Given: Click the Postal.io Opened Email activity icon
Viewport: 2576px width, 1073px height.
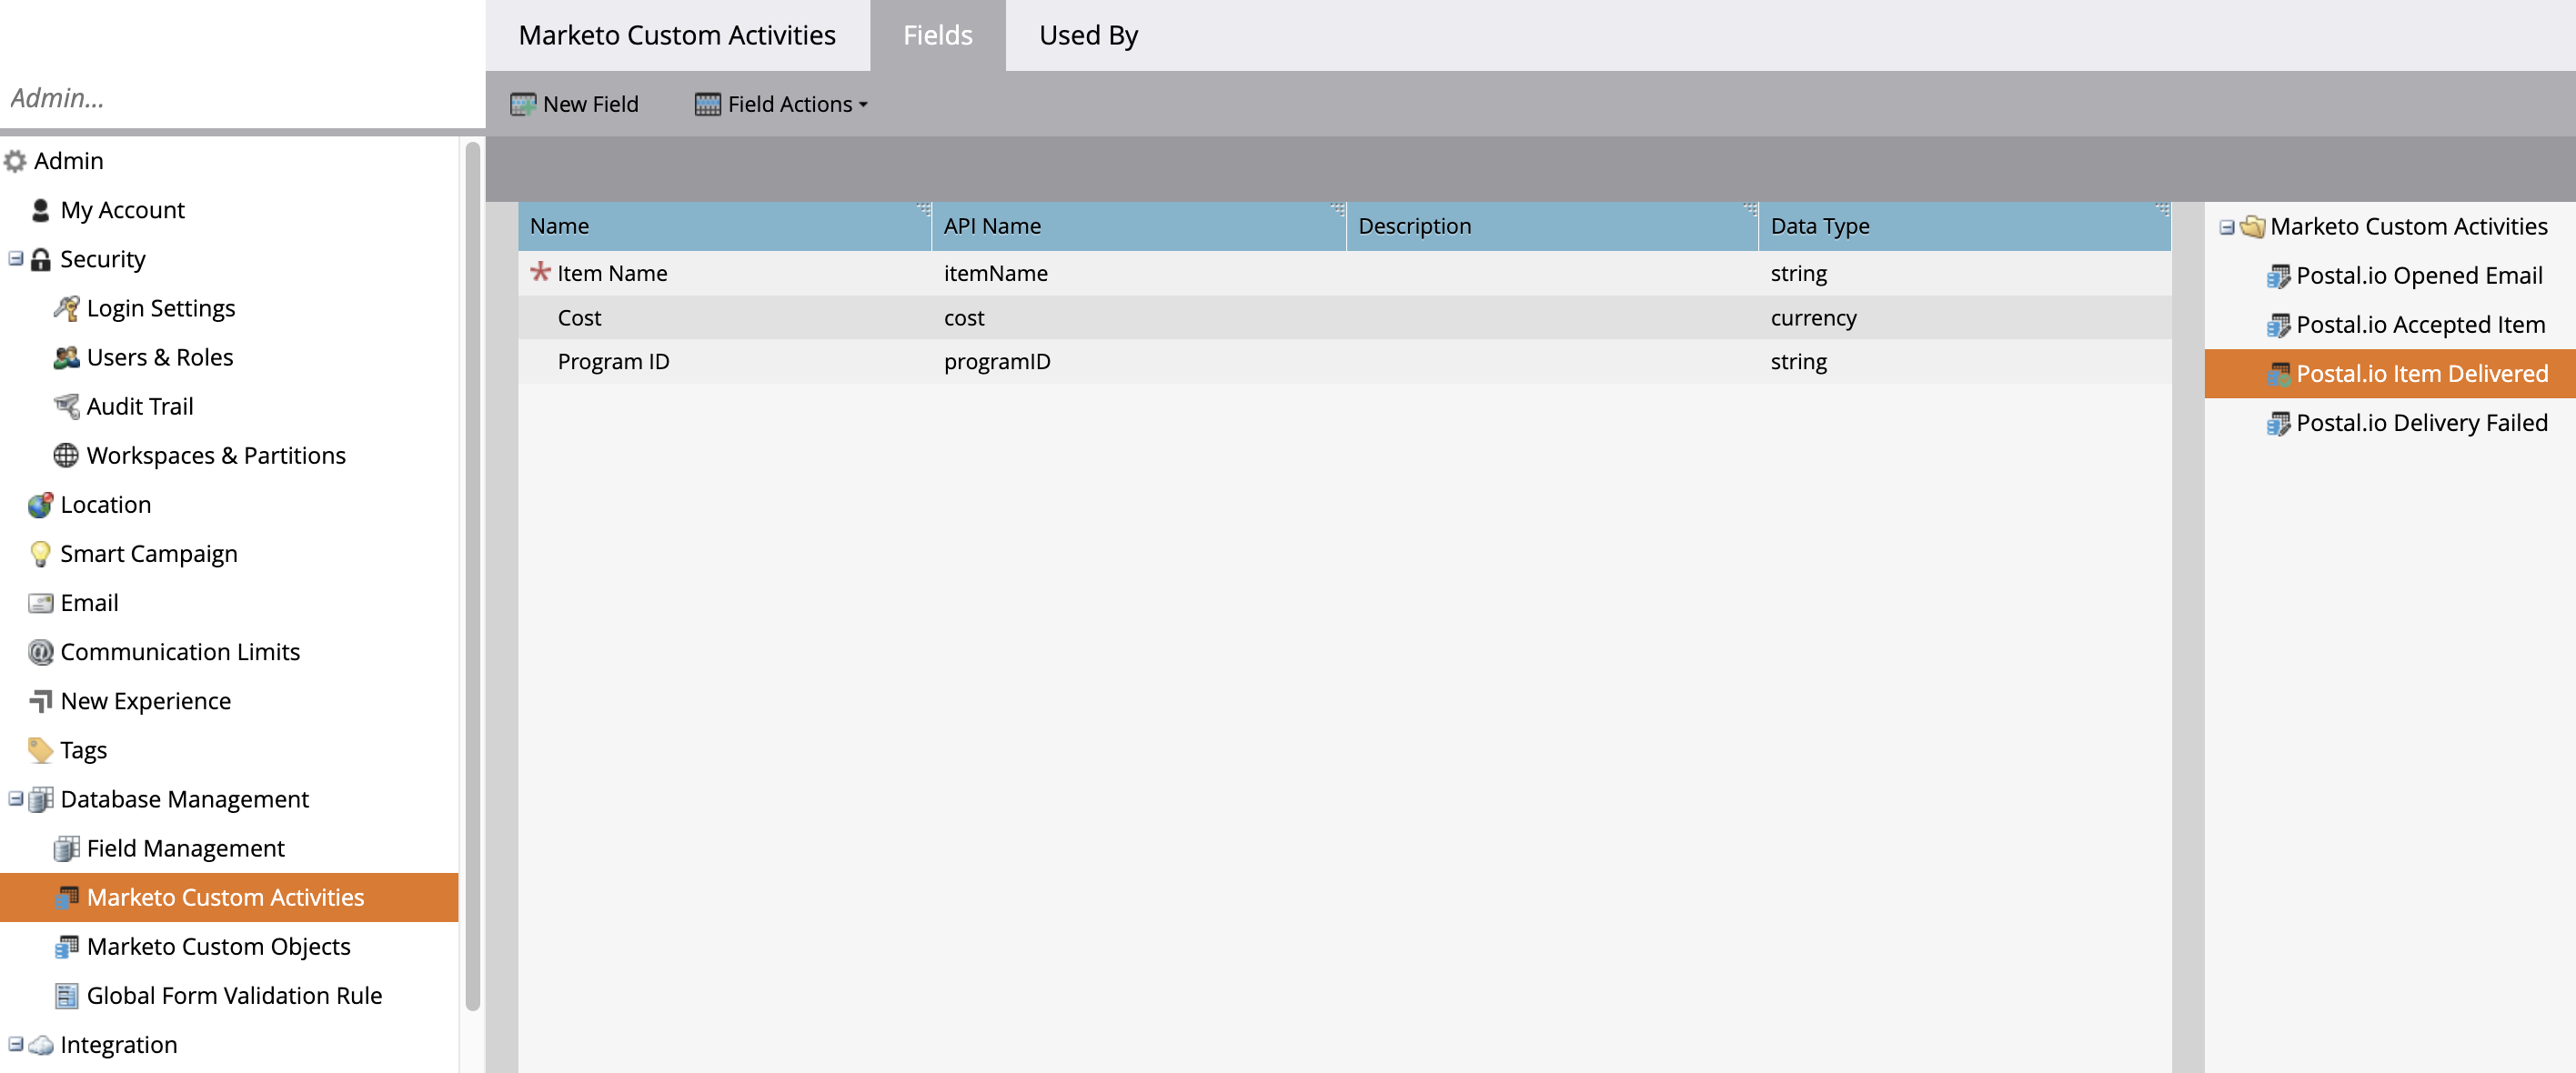Looking at the screenshot, I should [2277, 276].
